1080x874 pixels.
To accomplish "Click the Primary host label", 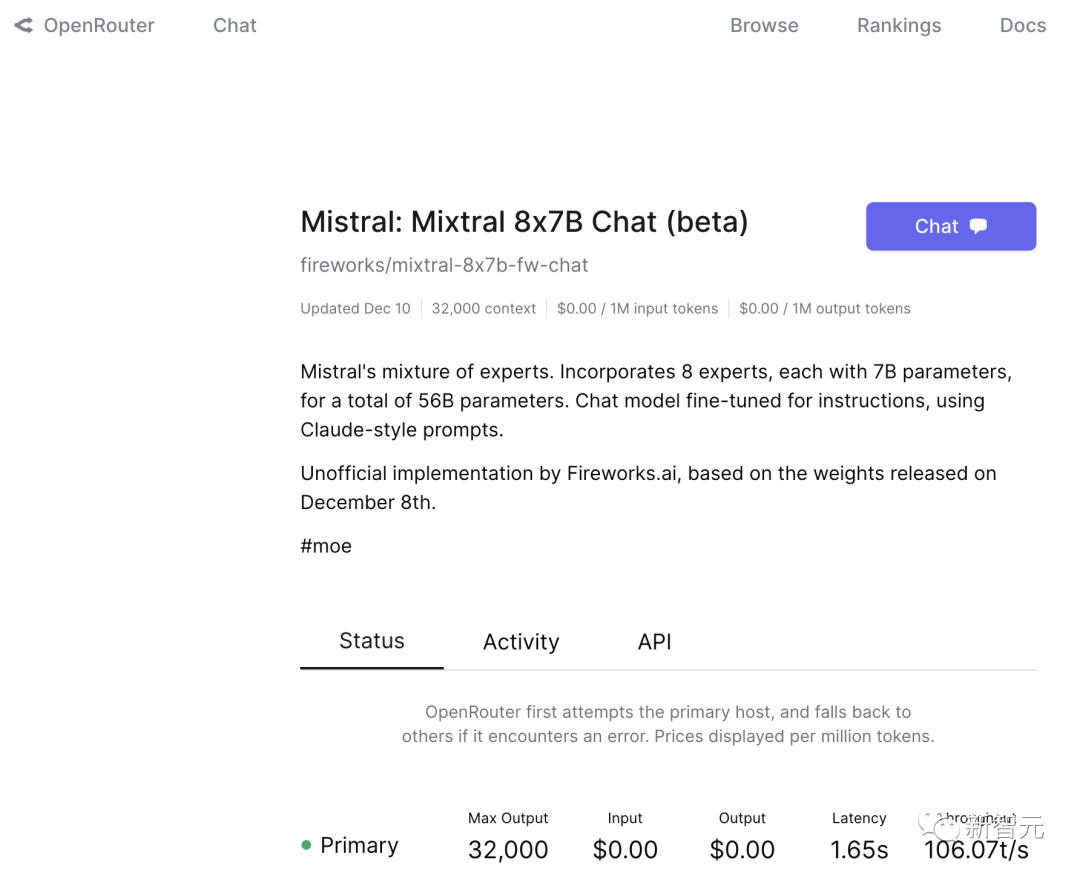I will (x=359, y=846).
